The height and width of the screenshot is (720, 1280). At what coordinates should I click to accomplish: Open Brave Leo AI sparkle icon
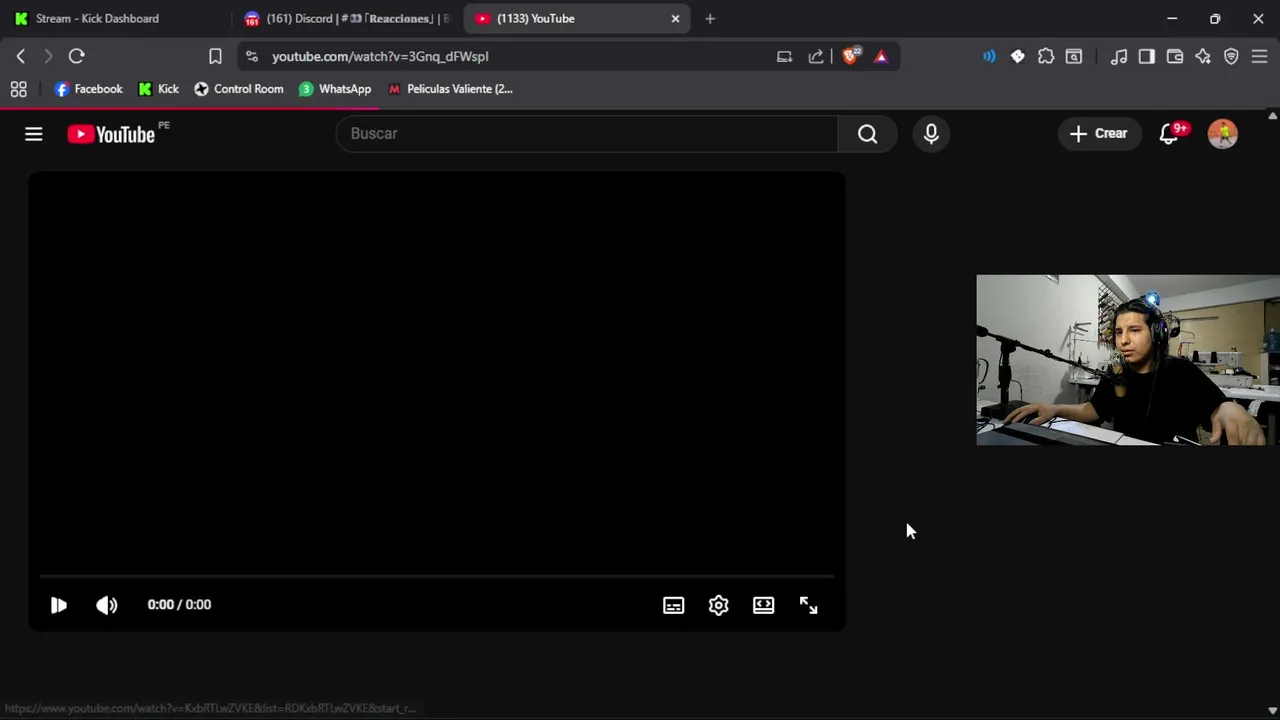click(1203, 56)
